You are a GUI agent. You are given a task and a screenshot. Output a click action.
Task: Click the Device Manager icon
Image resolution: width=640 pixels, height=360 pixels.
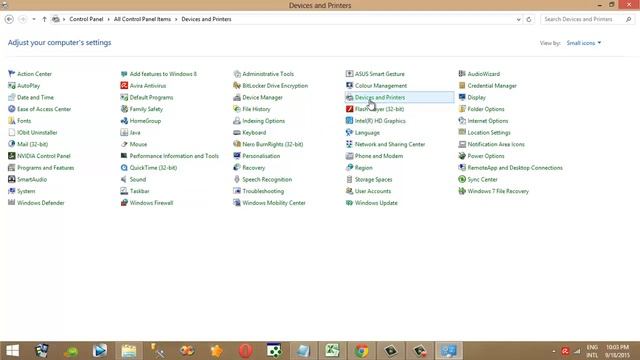pyautogui.click(x=237, y=97)
